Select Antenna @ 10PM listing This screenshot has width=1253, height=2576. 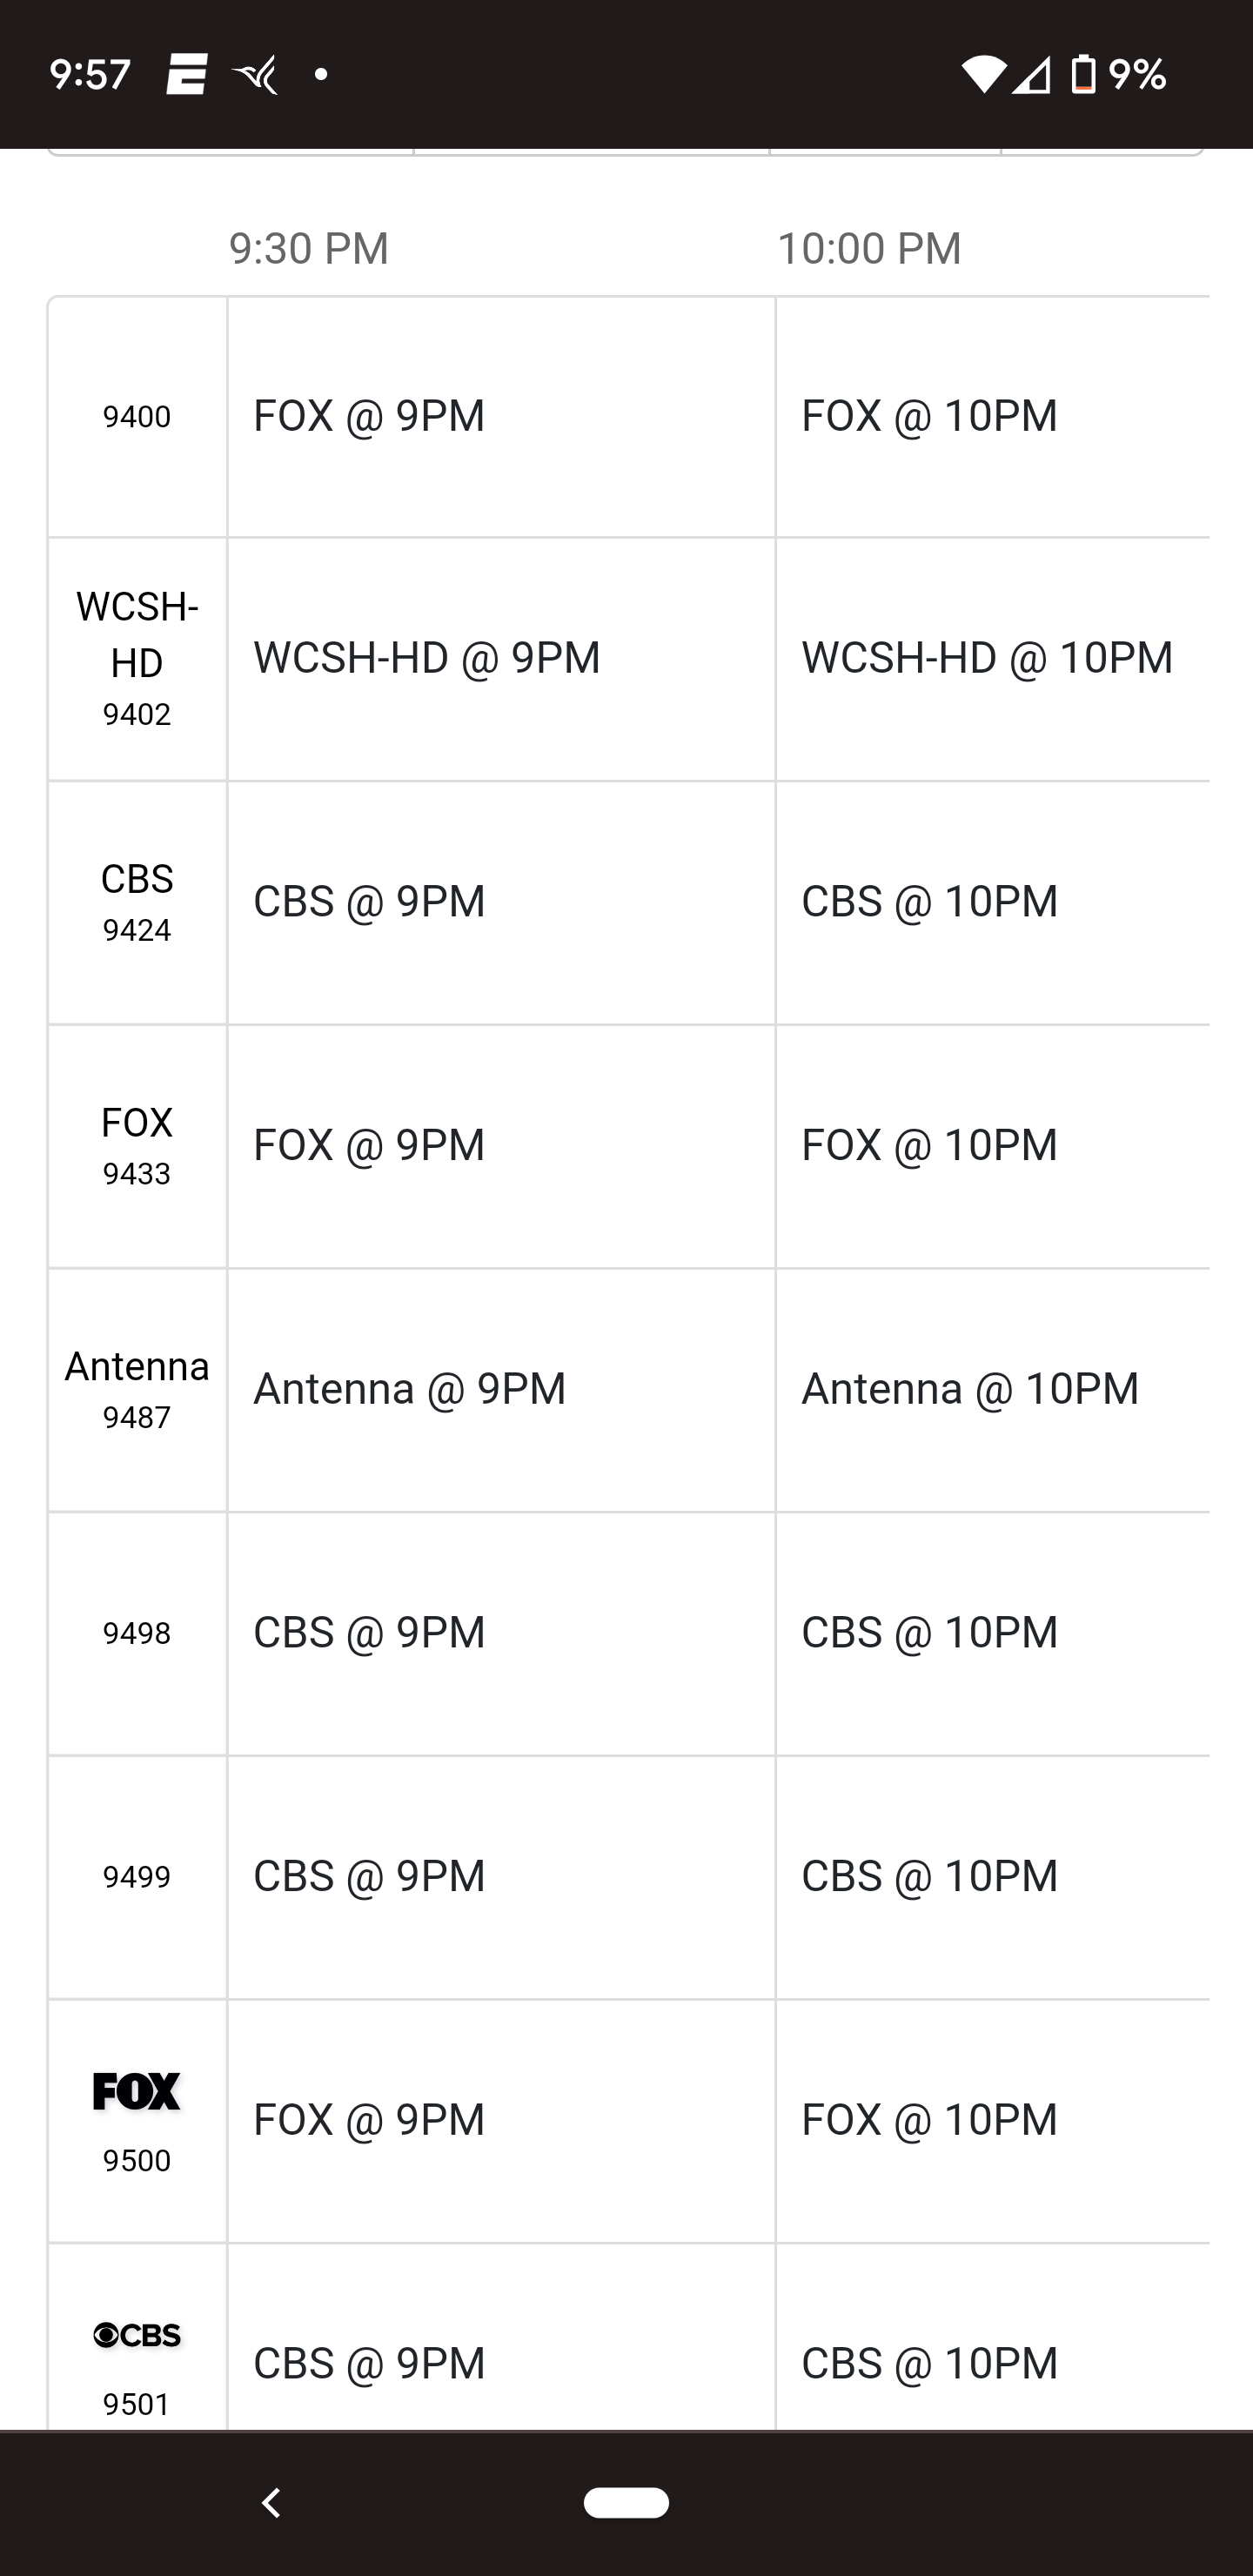[x=992, y=1389]
